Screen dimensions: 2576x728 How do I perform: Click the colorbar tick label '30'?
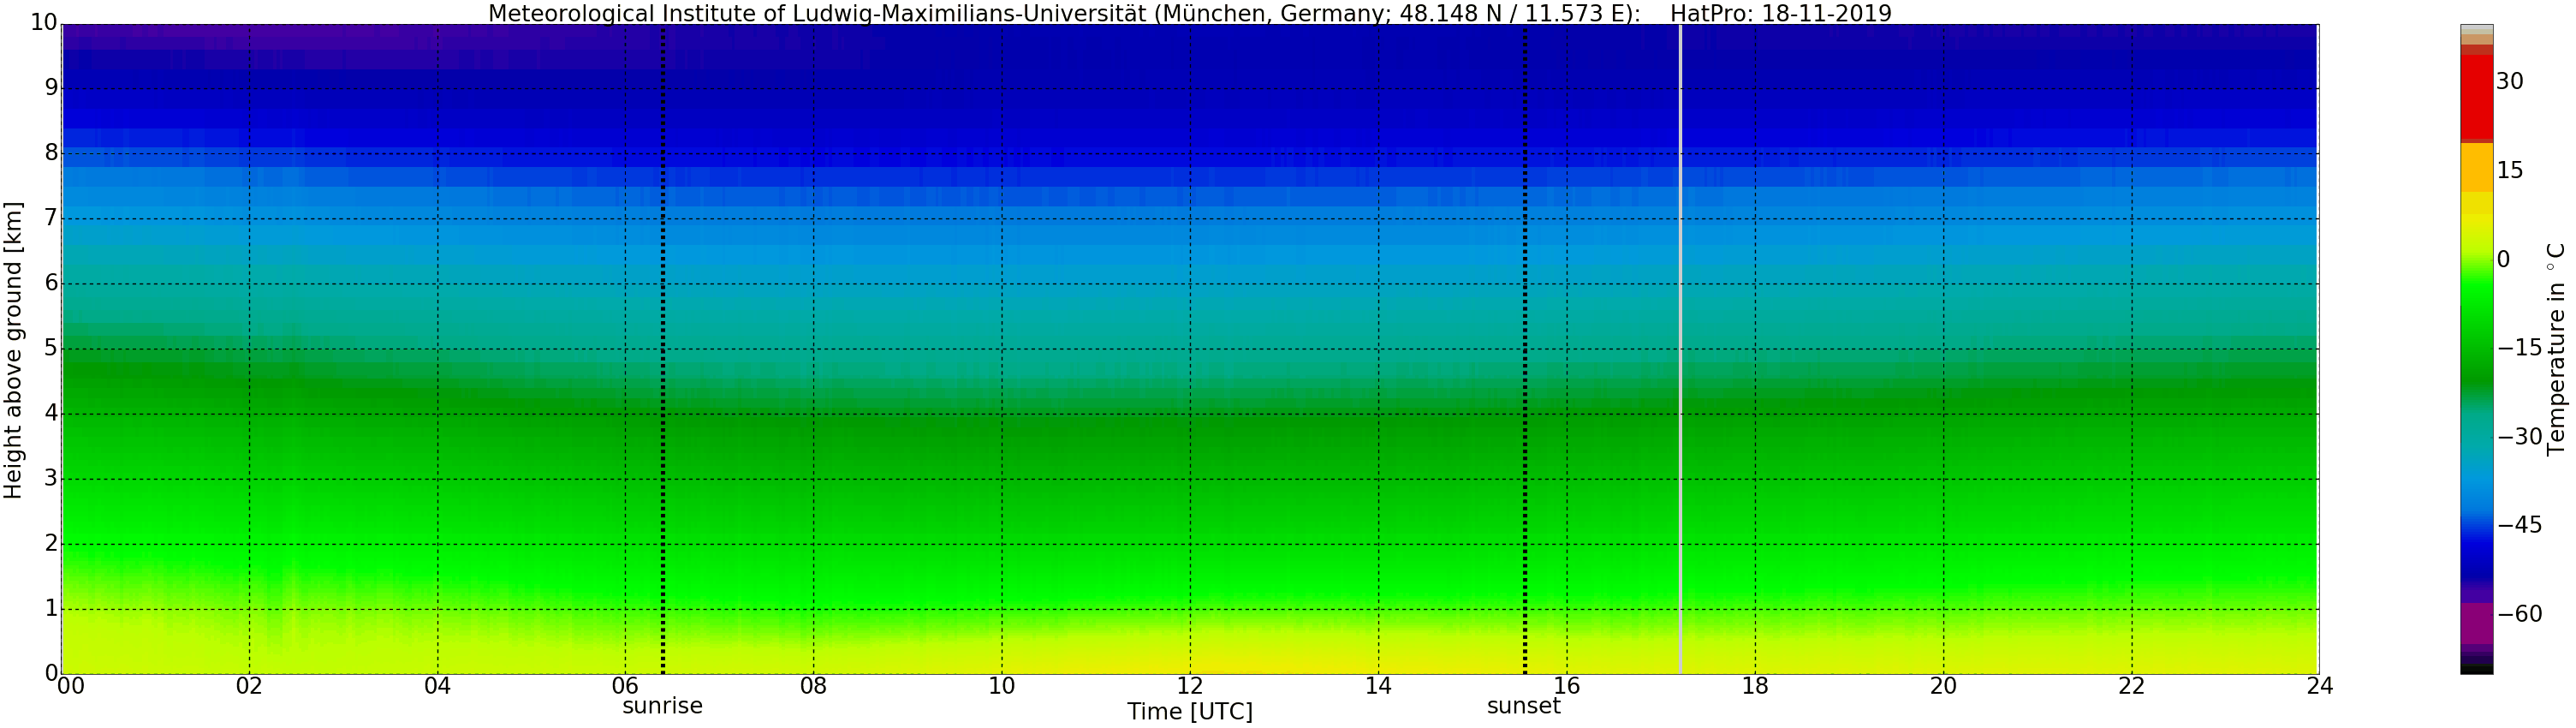[2510, 81]
